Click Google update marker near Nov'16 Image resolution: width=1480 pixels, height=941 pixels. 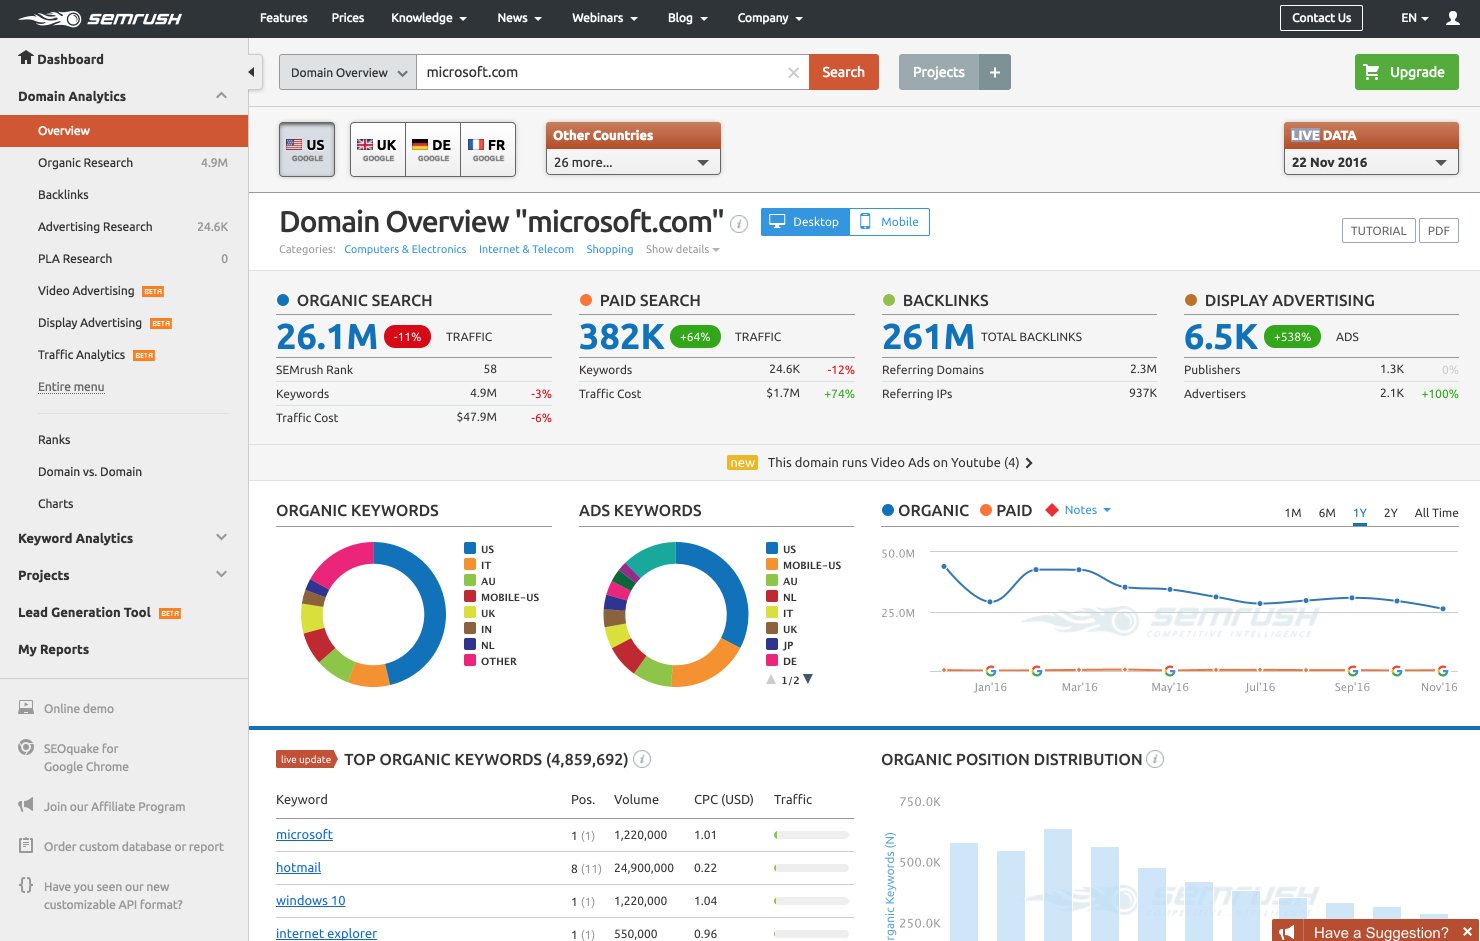[x=1442, y=671]
